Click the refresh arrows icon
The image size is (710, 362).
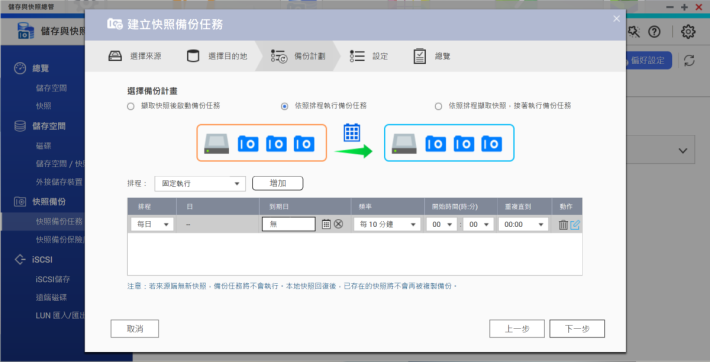coord(689,60)
